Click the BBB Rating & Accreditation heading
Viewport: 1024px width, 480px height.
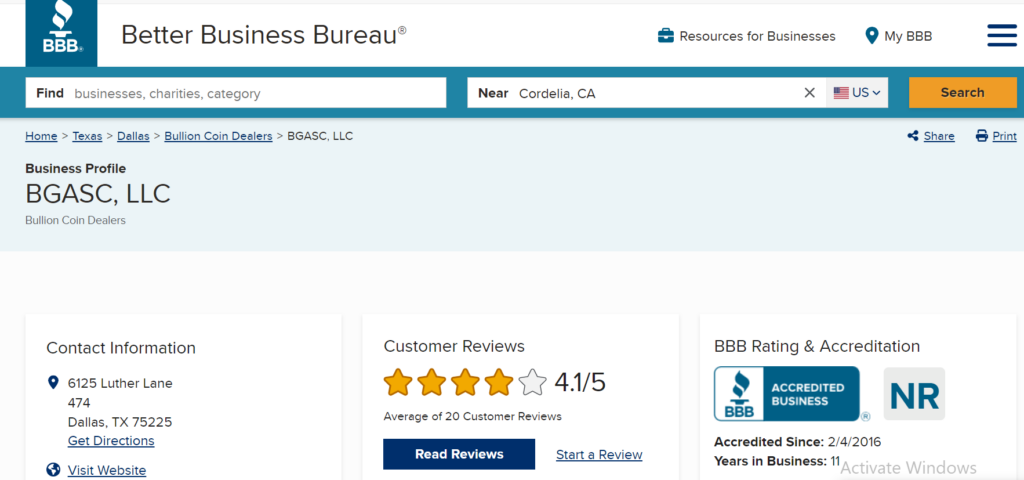(x=817, y=346)
